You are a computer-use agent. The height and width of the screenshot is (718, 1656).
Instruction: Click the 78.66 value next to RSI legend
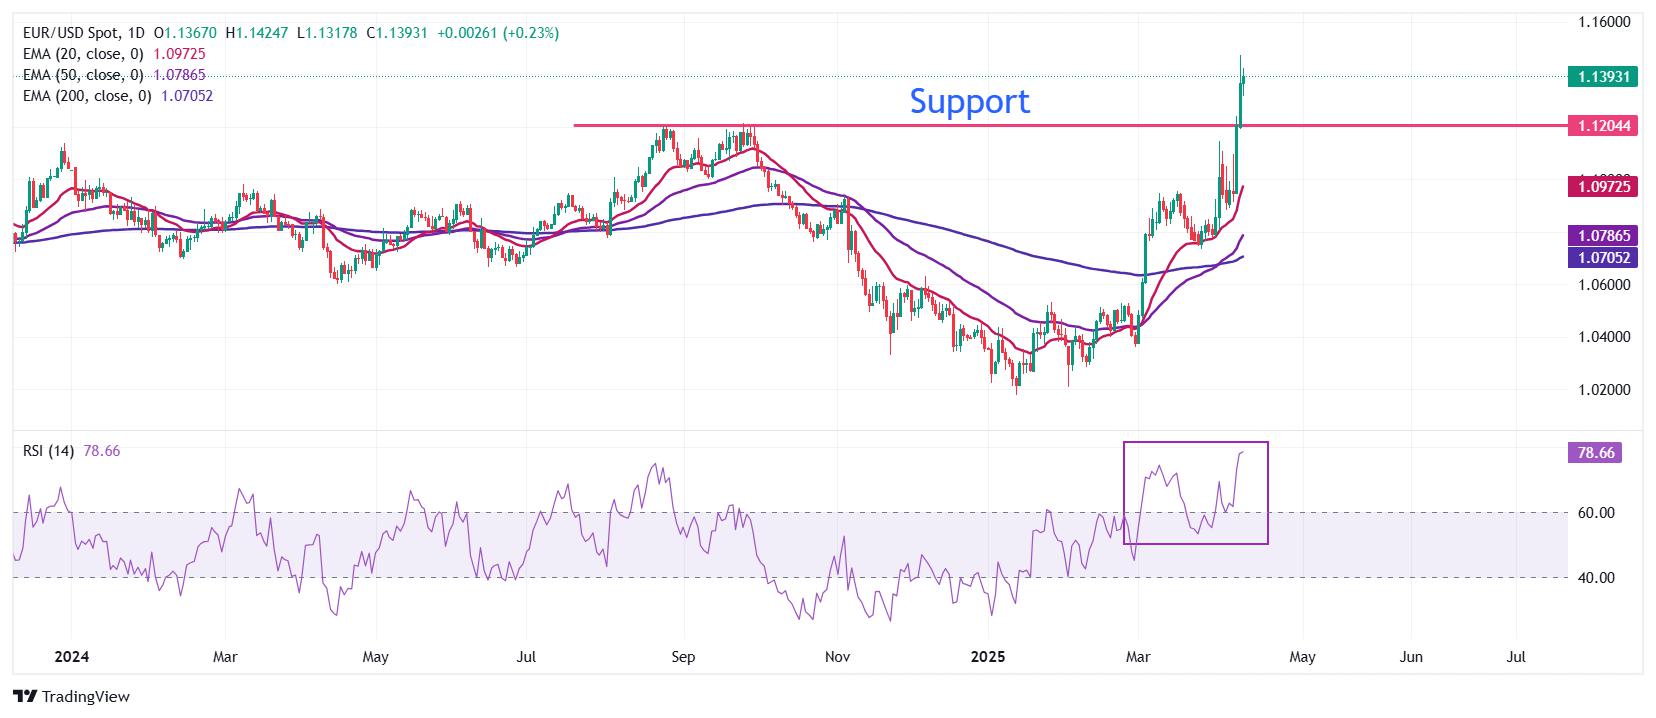(x=101, y=451)
